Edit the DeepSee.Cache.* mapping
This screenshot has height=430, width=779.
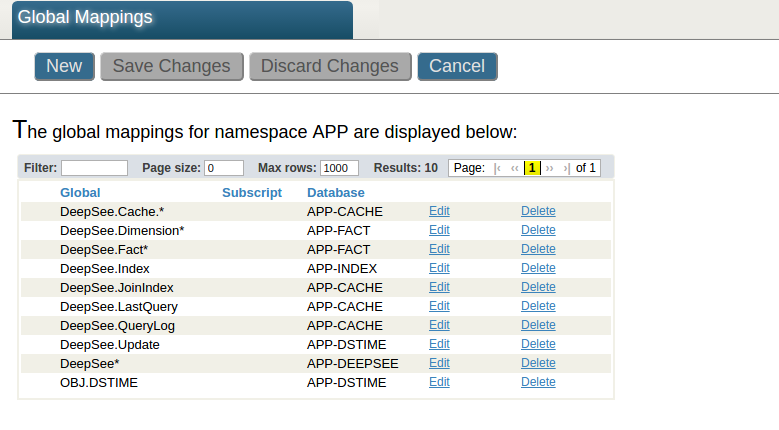(439, 211)
